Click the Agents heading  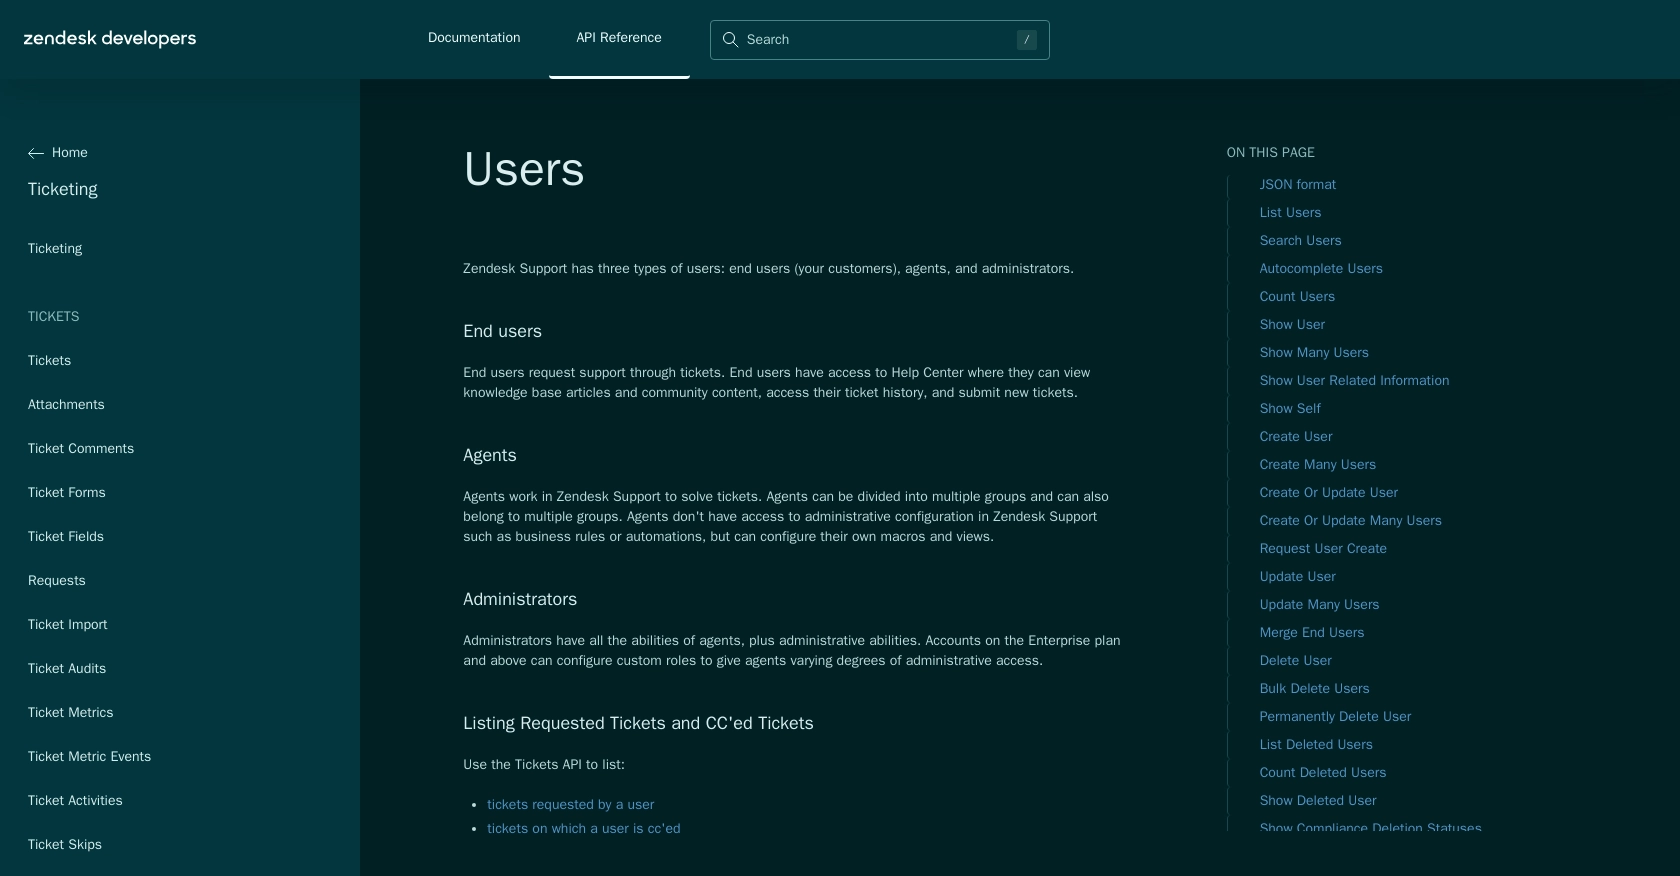(x=490, y=456)
